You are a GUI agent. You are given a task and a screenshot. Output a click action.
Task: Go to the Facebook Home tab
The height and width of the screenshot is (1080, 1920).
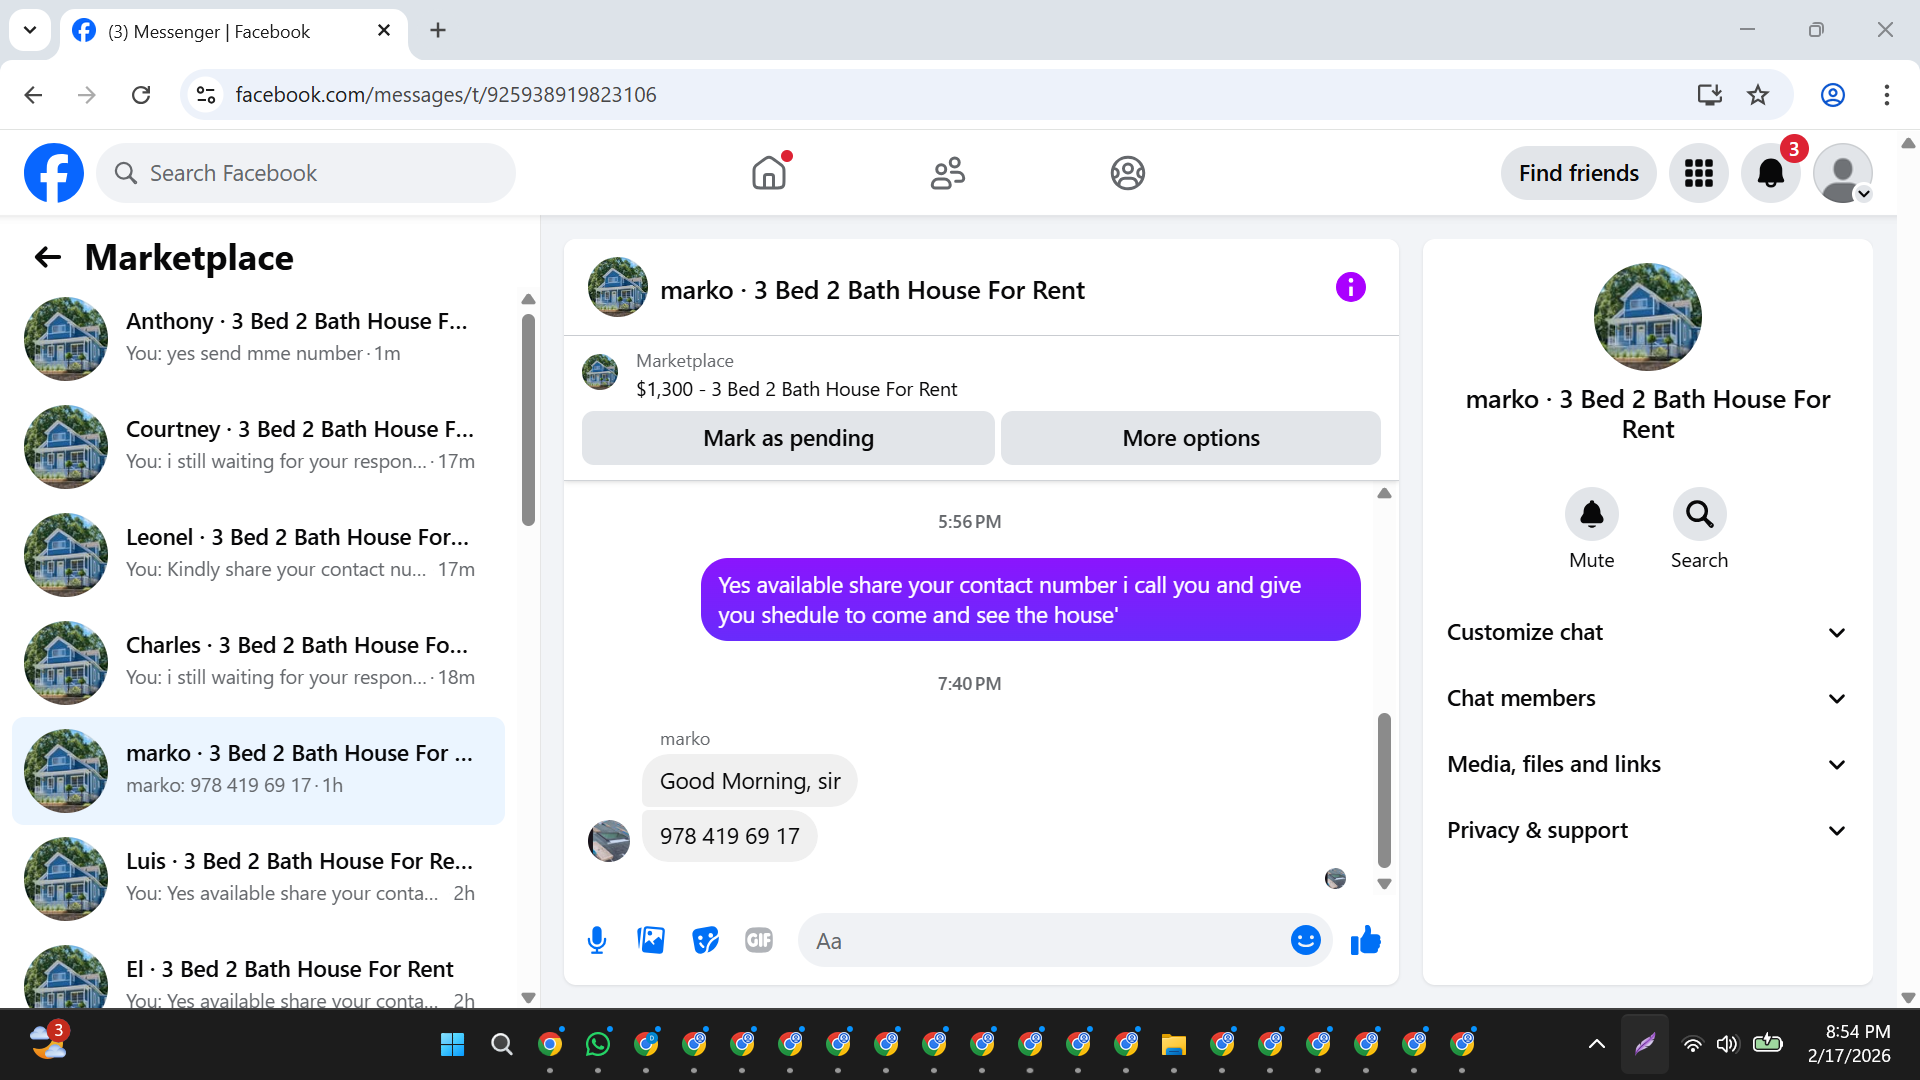click(x=768, y=173)
